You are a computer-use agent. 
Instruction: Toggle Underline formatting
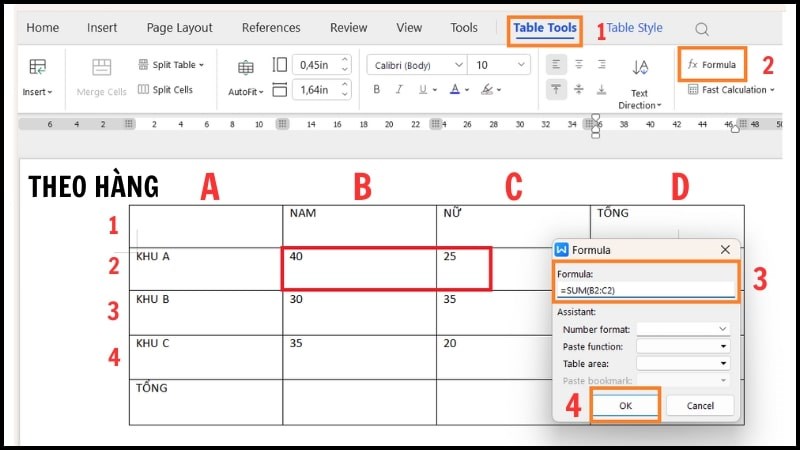pos(422,90)
